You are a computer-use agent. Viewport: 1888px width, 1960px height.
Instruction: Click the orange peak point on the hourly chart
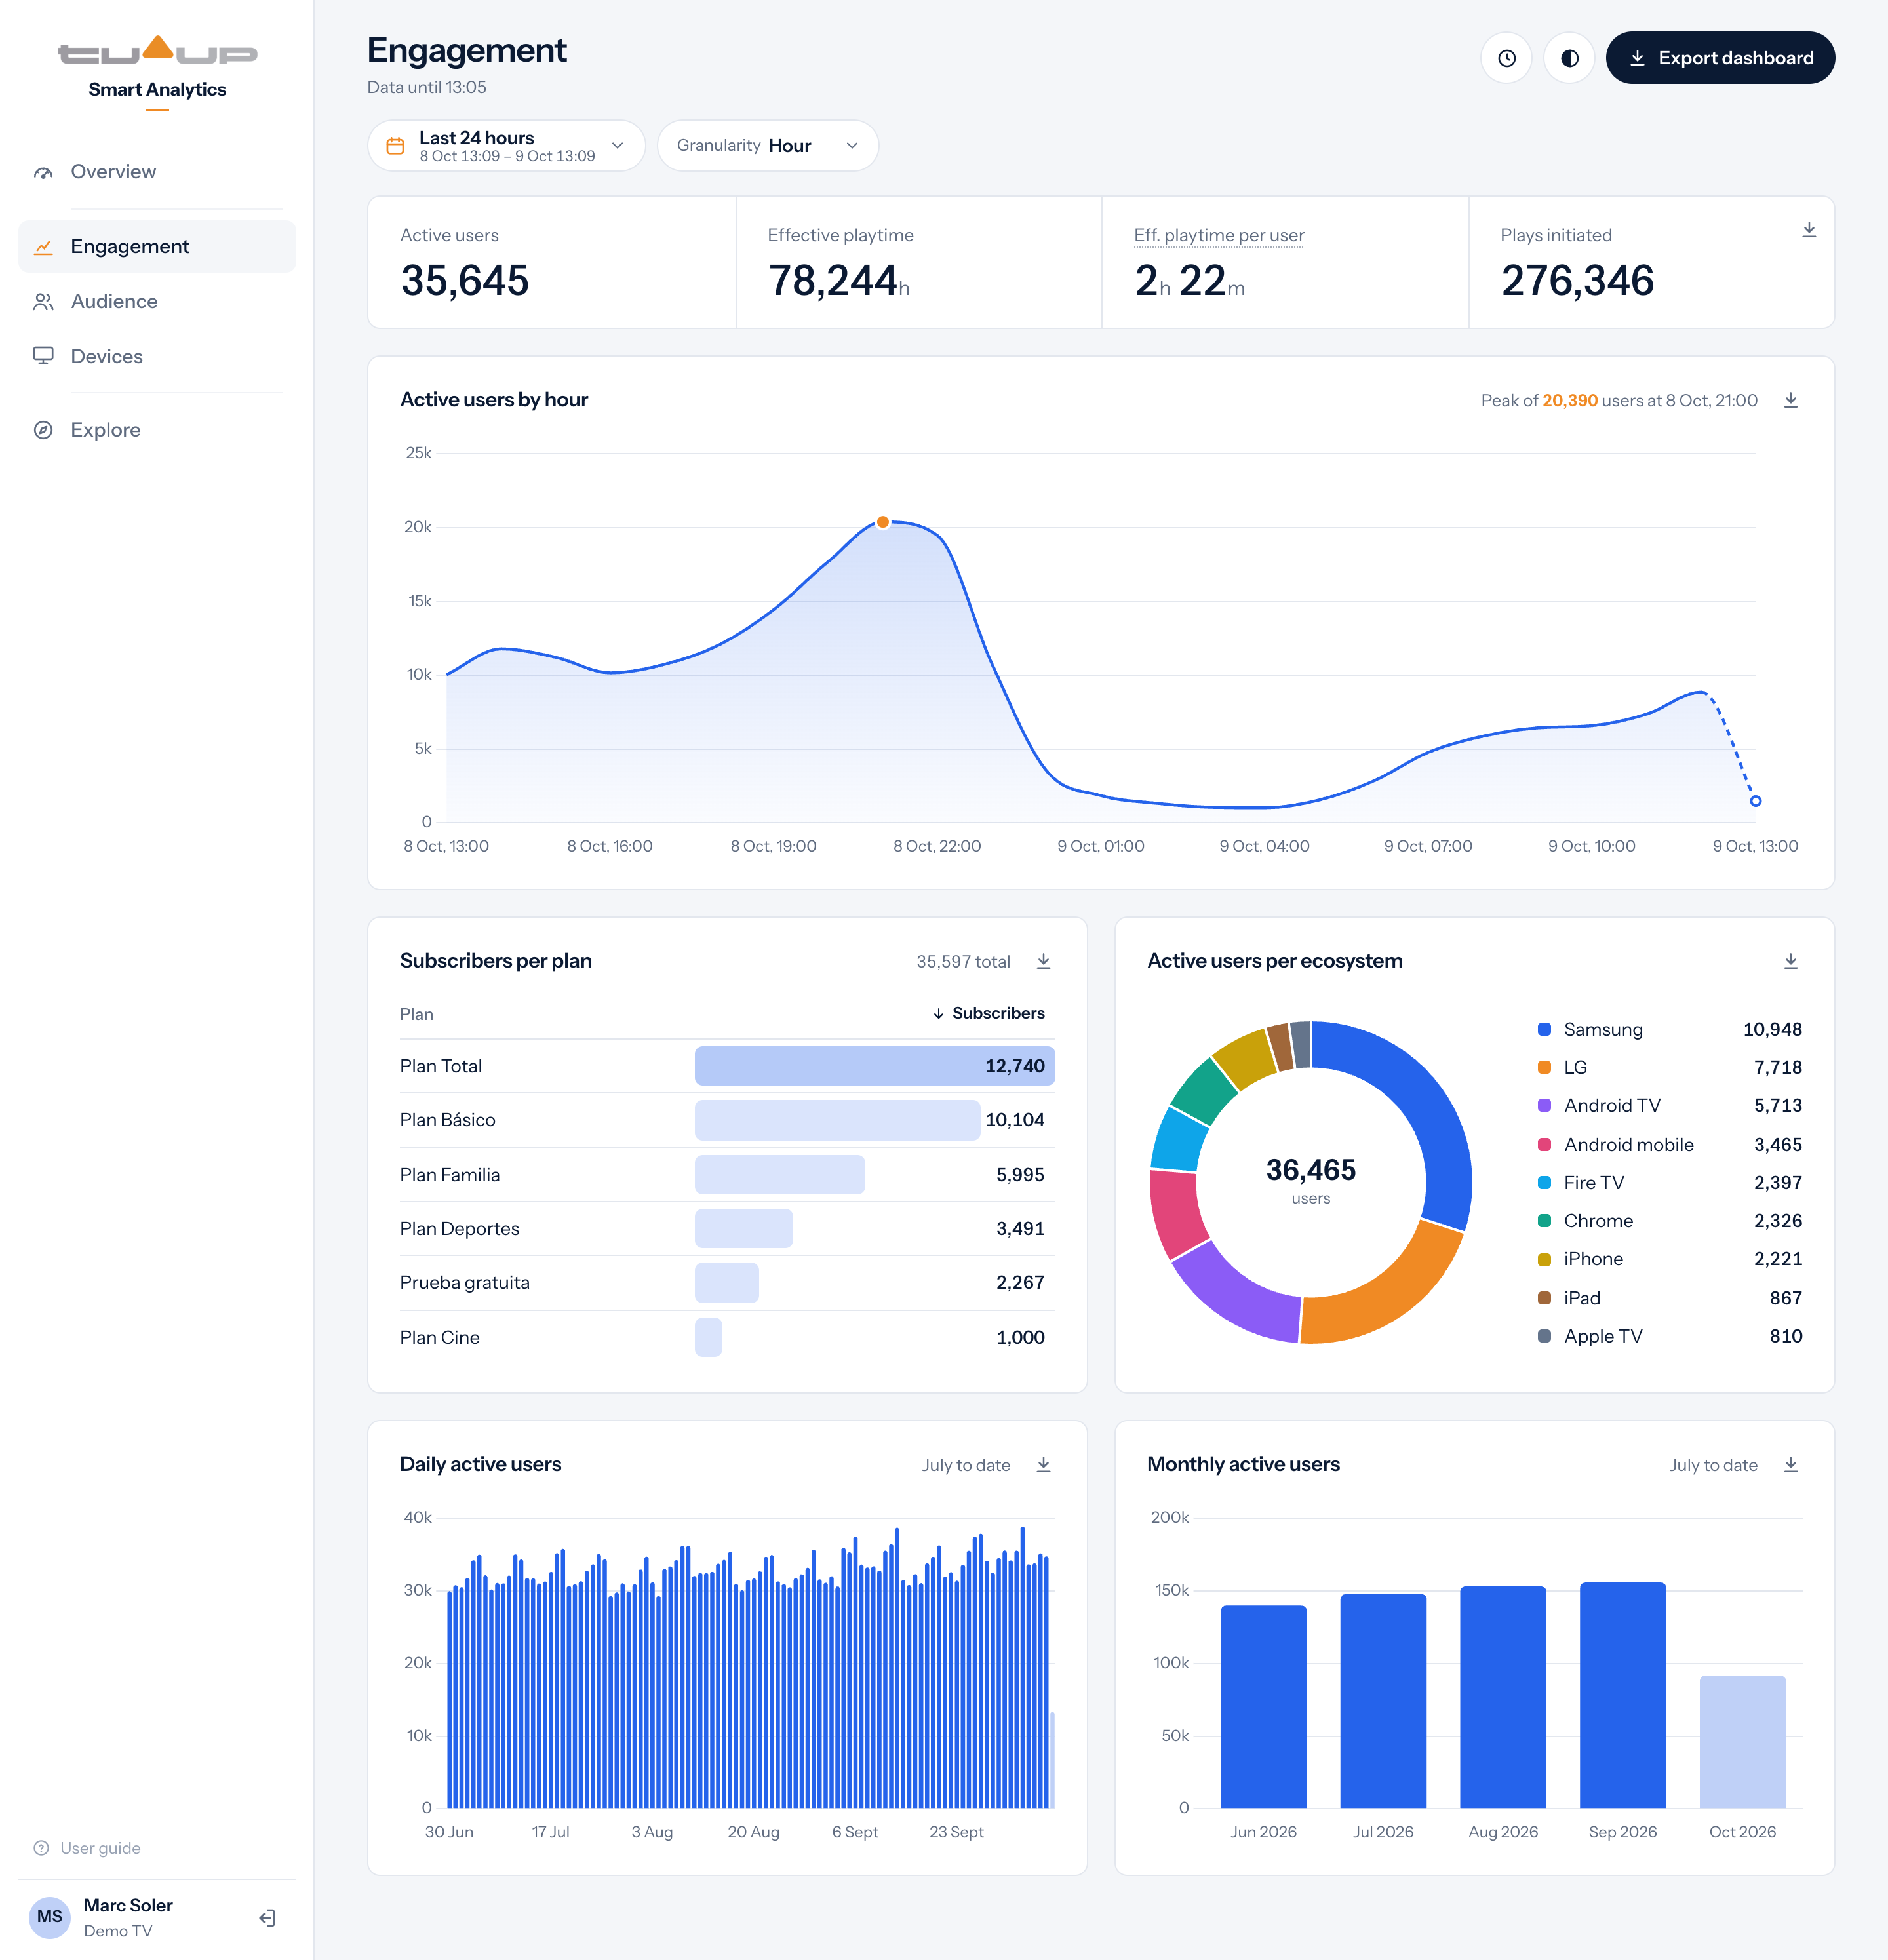click(883, 522)
